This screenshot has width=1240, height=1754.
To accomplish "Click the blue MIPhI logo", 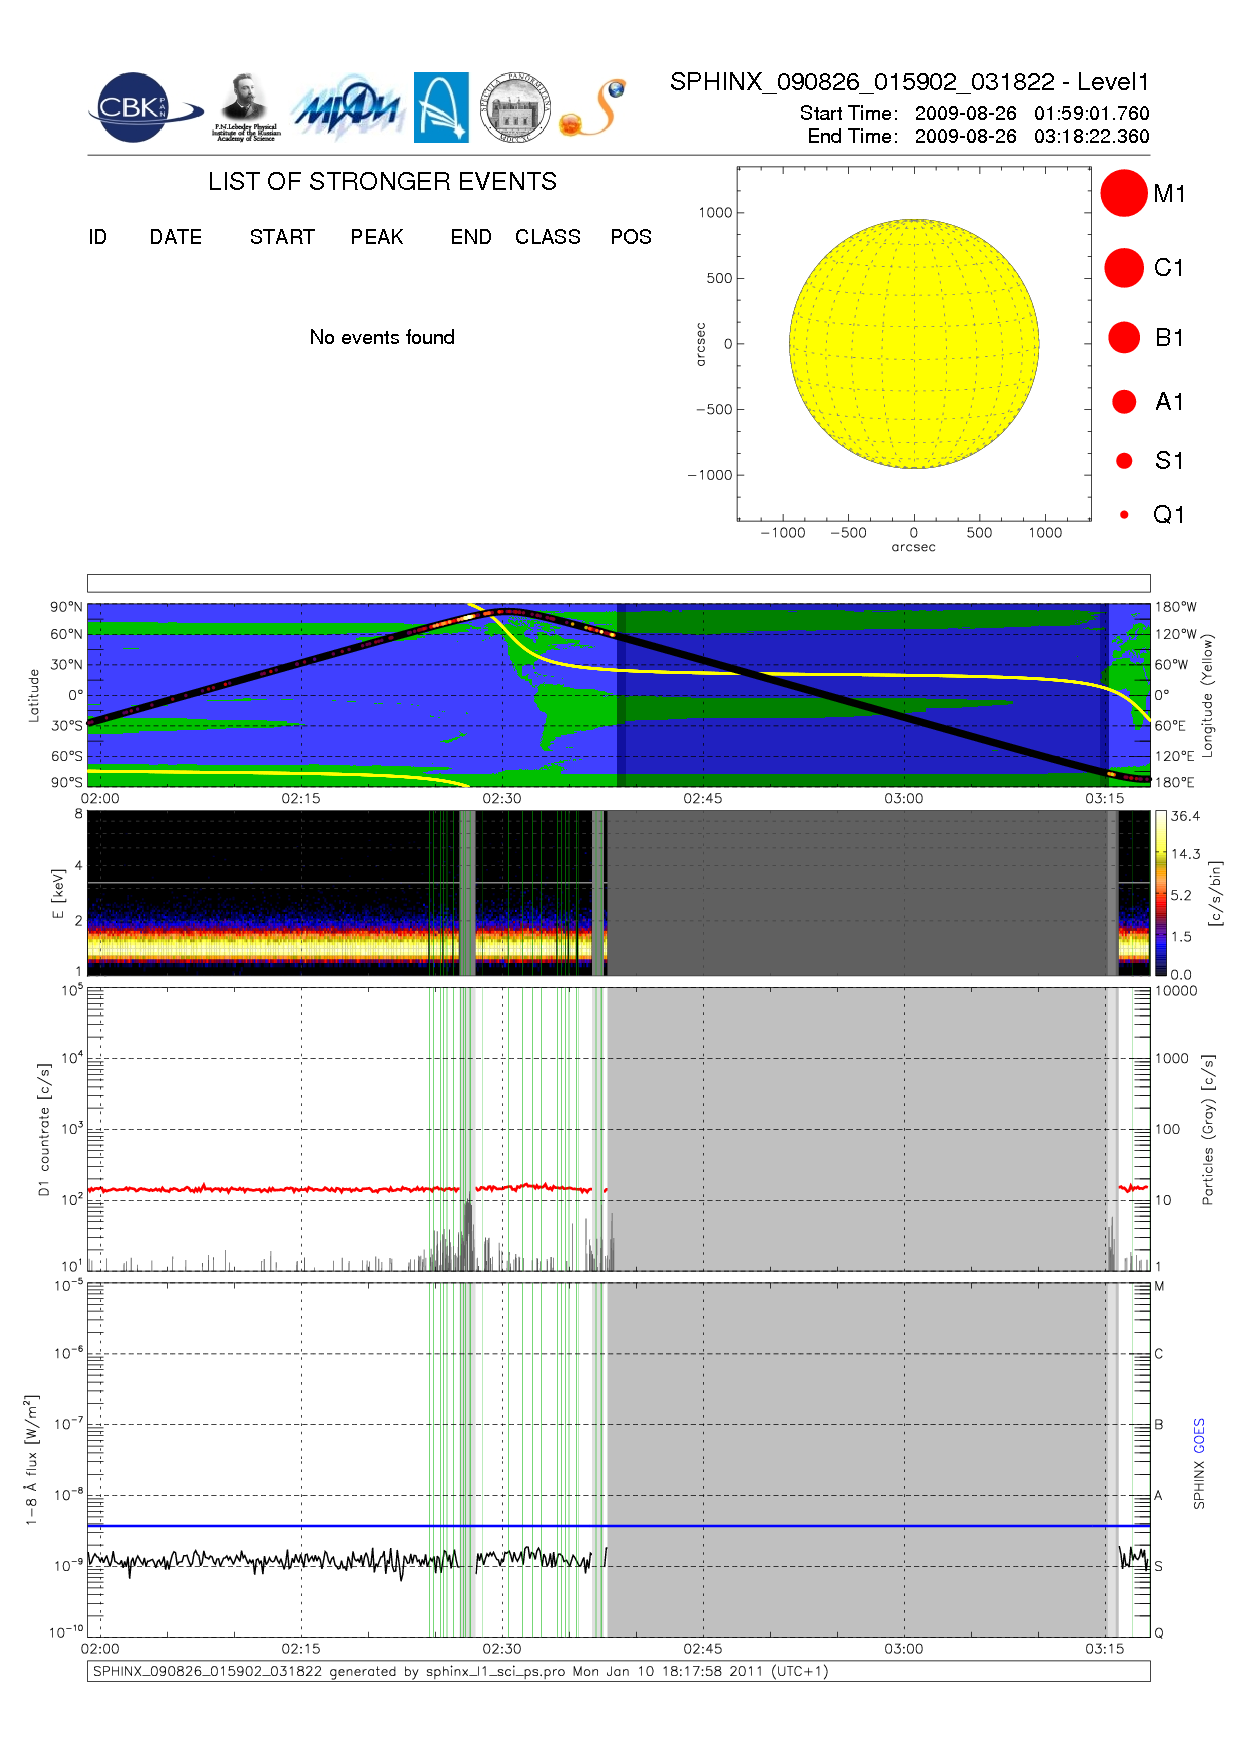I will coord(347,108).
